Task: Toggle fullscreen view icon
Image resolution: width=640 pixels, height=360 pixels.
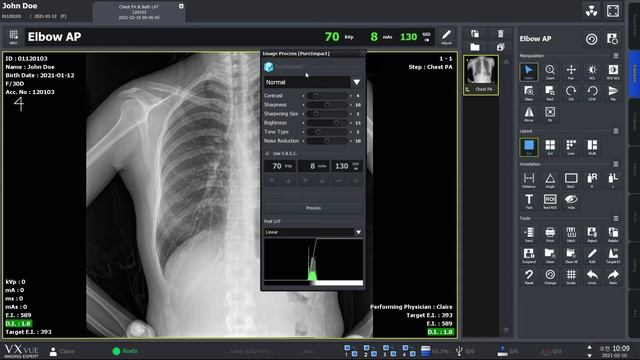Action: tap(613, 11)
